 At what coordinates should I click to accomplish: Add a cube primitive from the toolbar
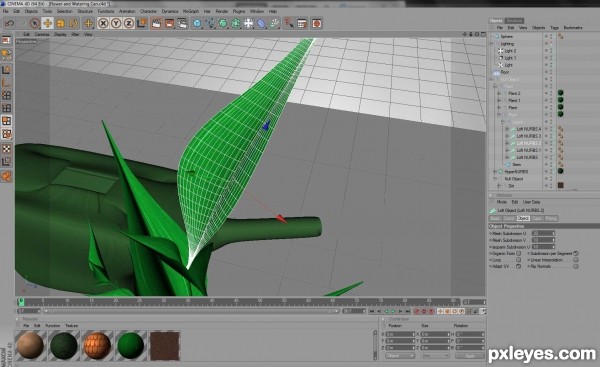[197, 23]
